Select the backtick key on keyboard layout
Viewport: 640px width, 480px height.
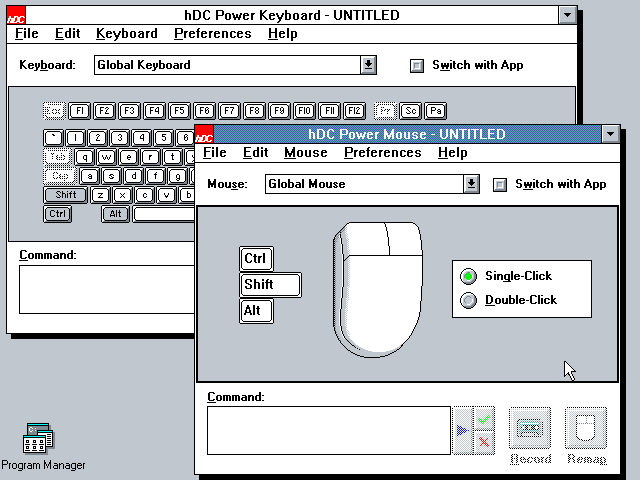pos(53,138)
